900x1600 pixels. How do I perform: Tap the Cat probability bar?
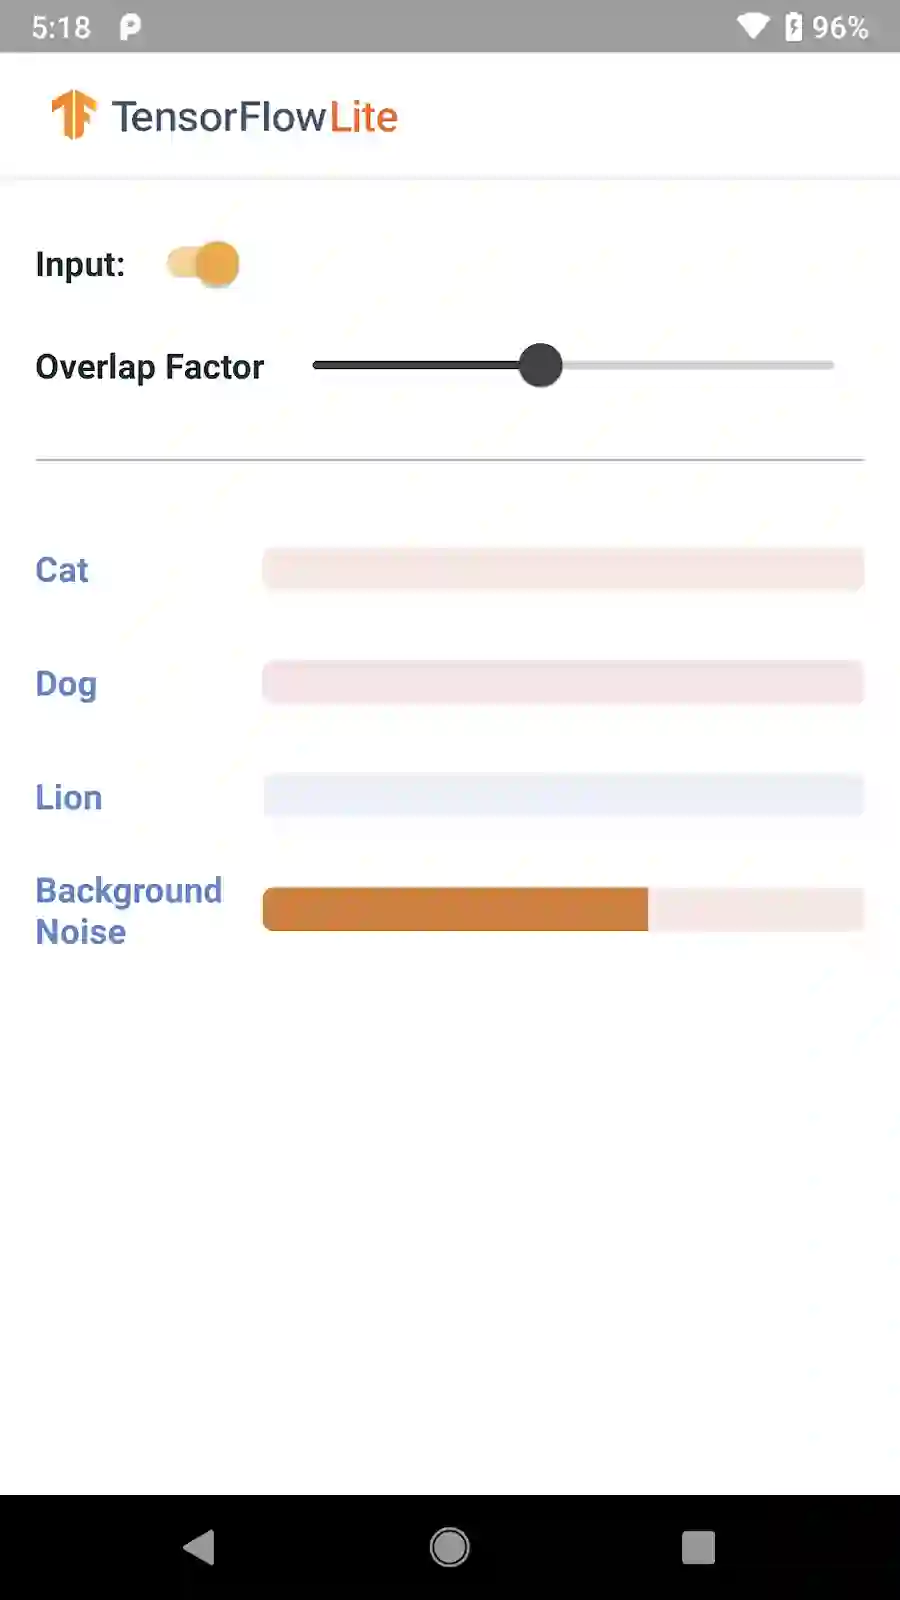click(x=563, y=569)
